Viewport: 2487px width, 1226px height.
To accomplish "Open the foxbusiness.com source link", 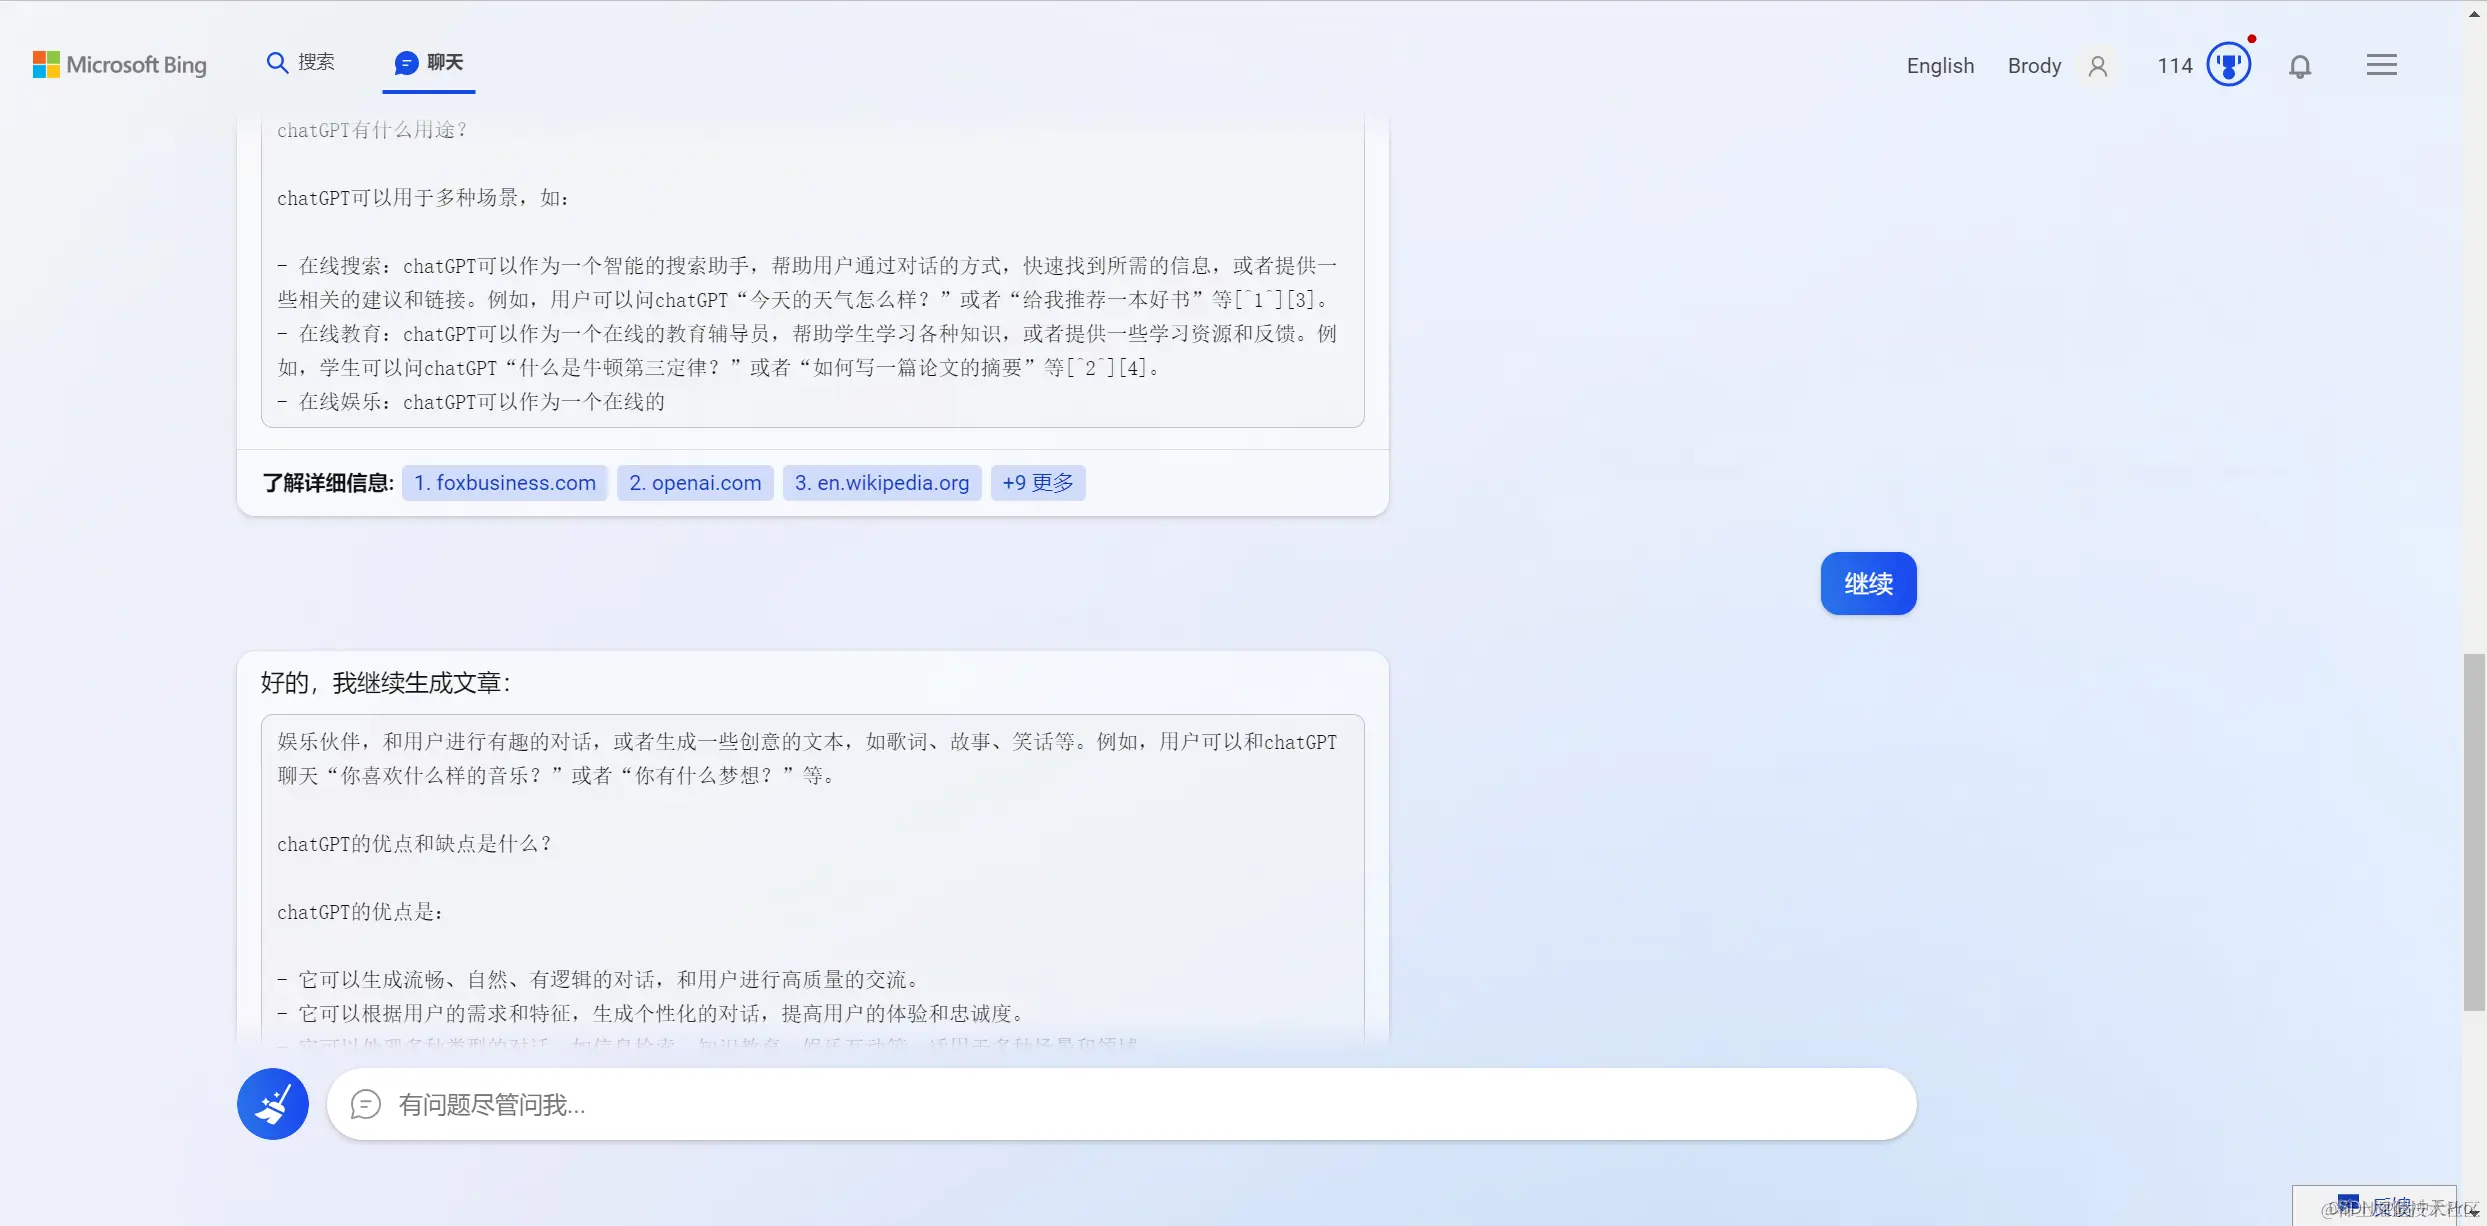I will (504, 482).
